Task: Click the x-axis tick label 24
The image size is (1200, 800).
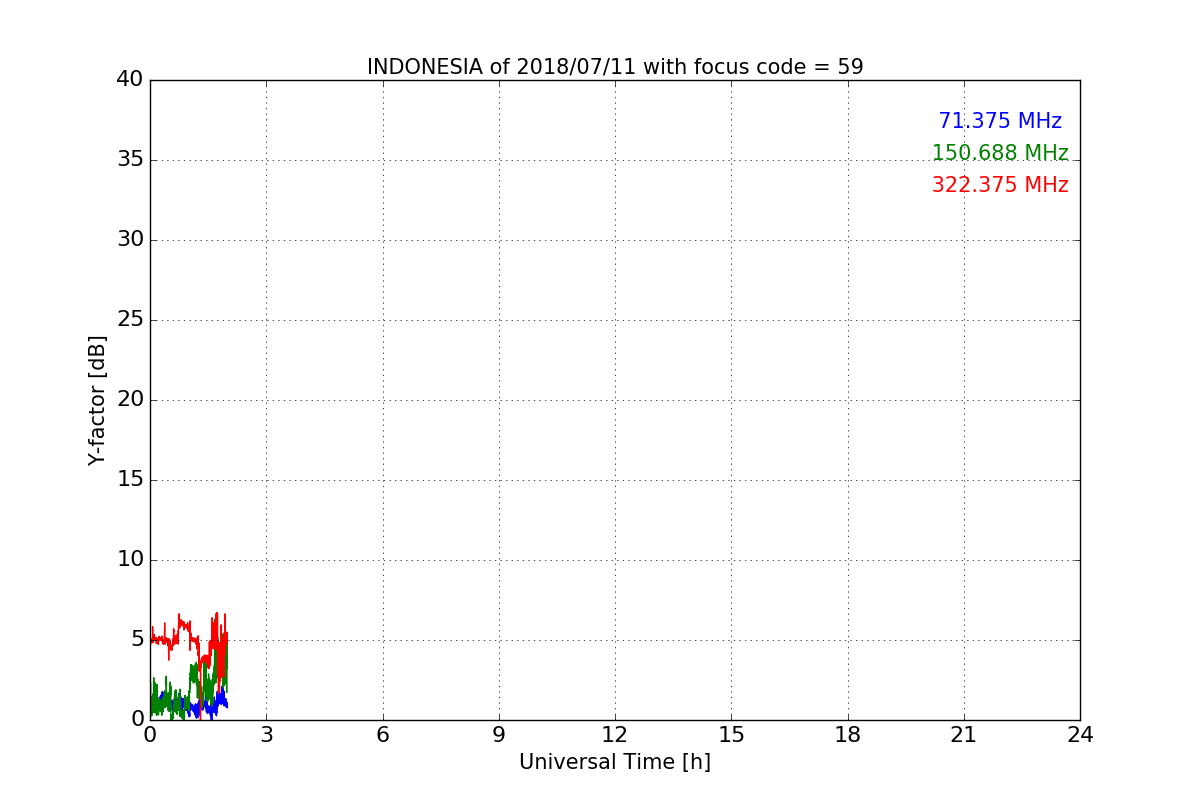Action: (1080, 735)
